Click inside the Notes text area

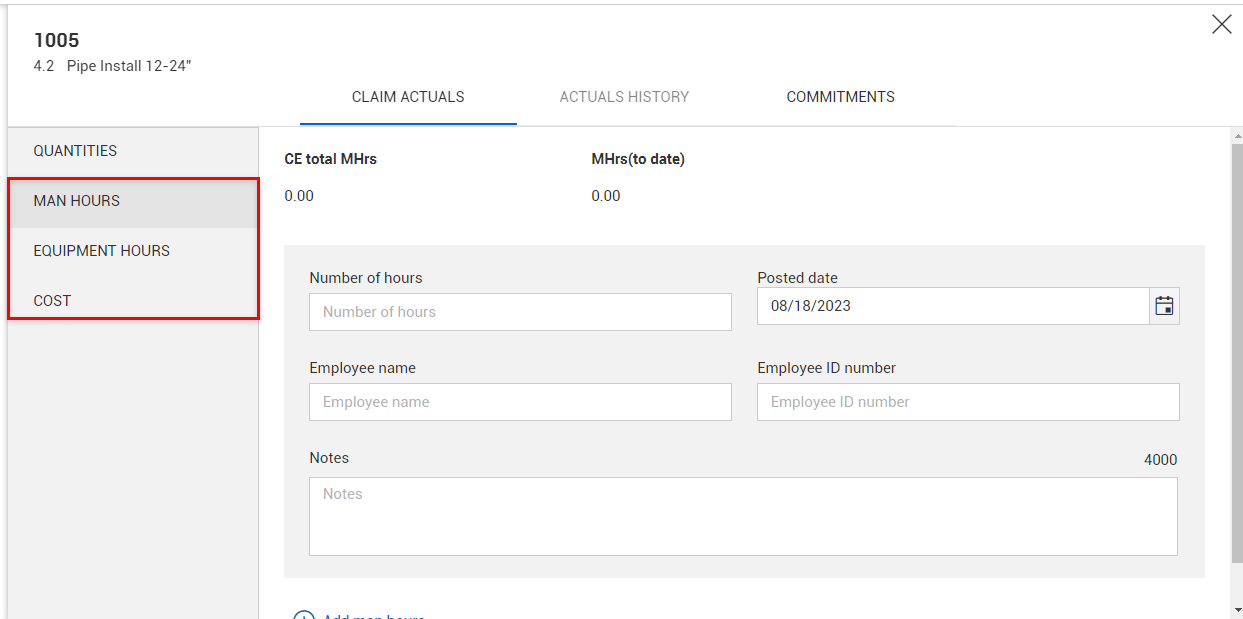click(742, 516)
